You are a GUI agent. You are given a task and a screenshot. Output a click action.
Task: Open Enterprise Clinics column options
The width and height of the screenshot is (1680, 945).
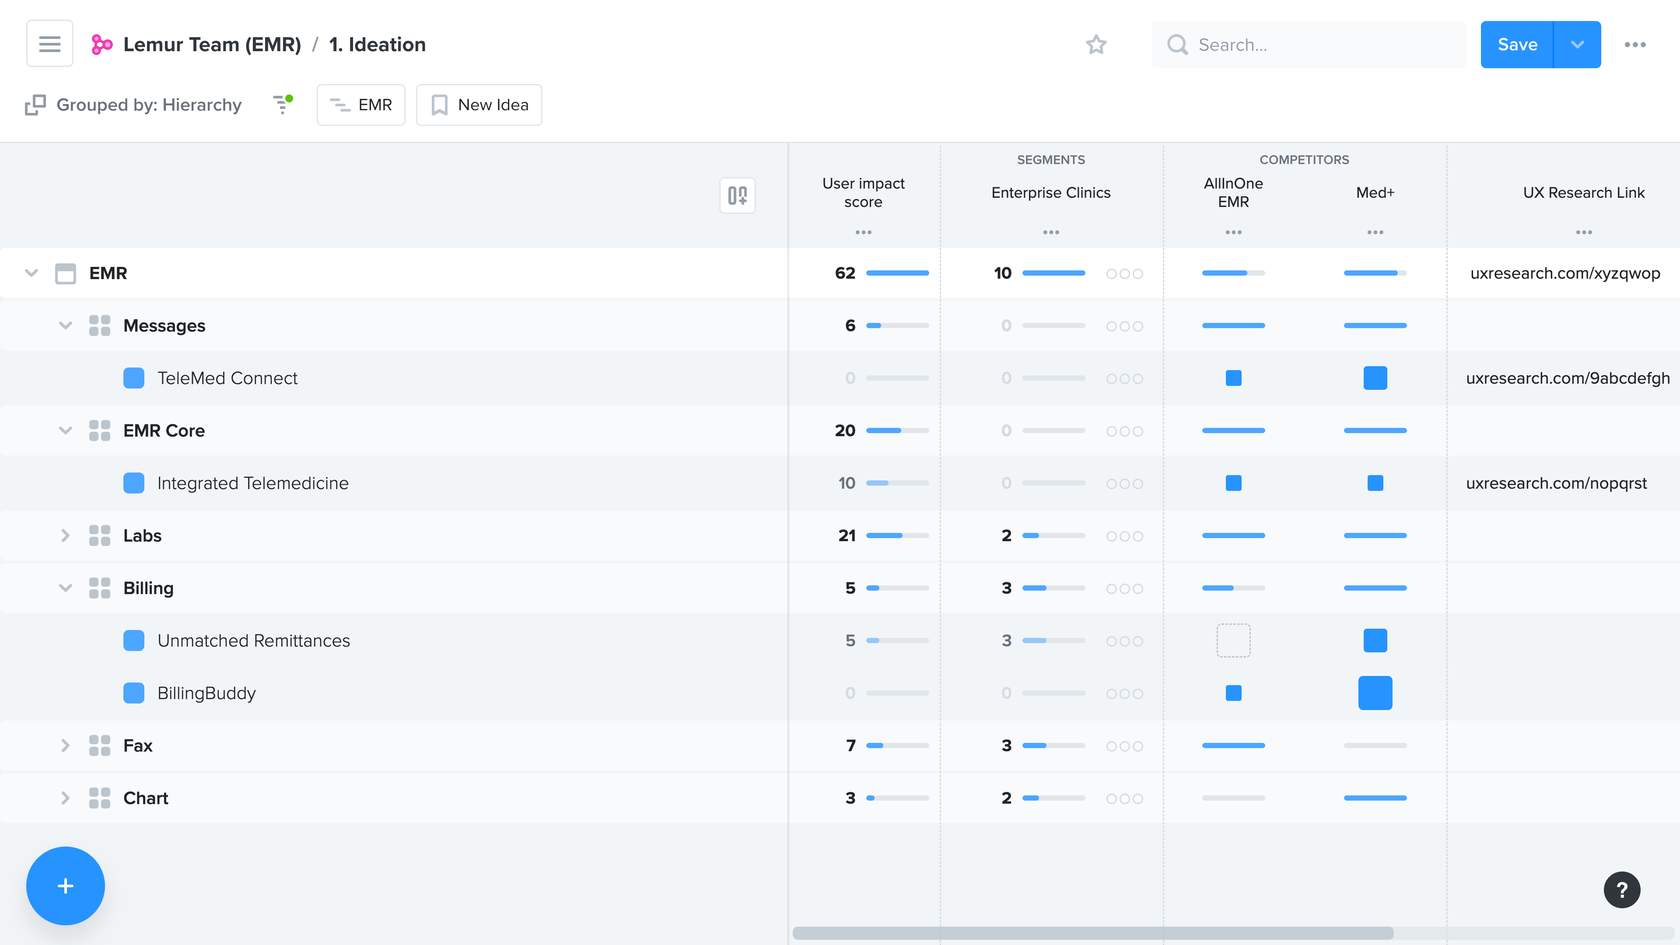pyautogui.click(x=1051, y=232)
